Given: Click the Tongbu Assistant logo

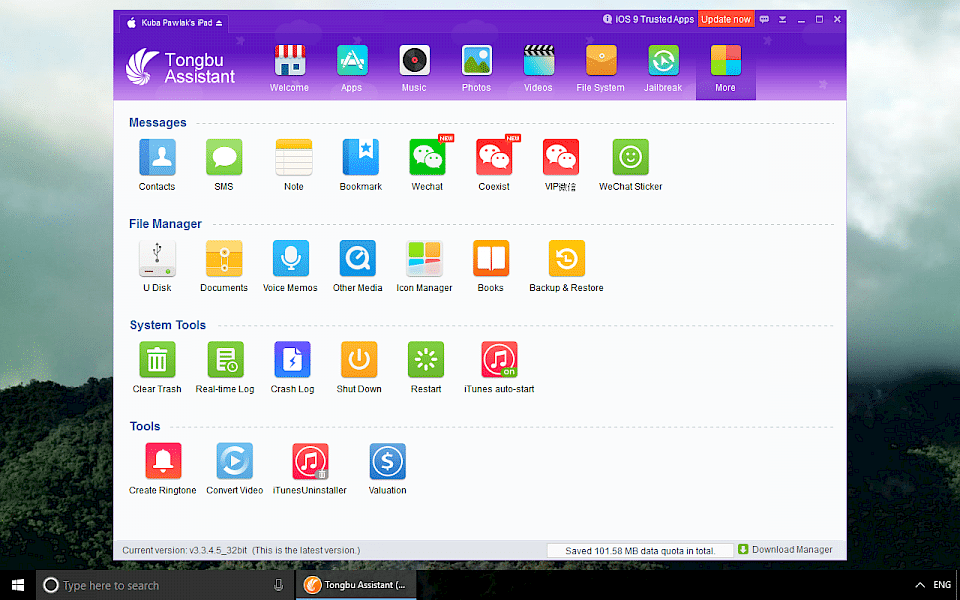Looking at the screenshot, I should pyautogui.click(x=180, y=67).
